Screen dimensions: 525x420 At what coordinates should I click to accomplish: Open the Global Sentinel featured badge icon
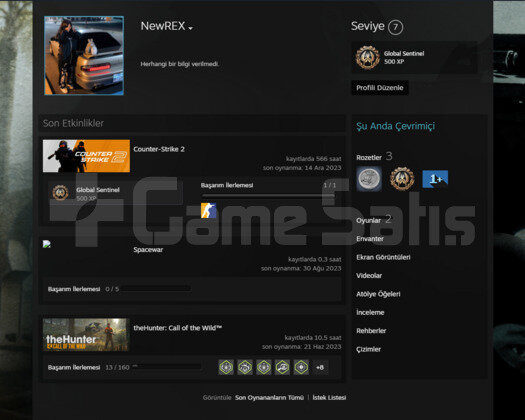[x=368, y=57]
